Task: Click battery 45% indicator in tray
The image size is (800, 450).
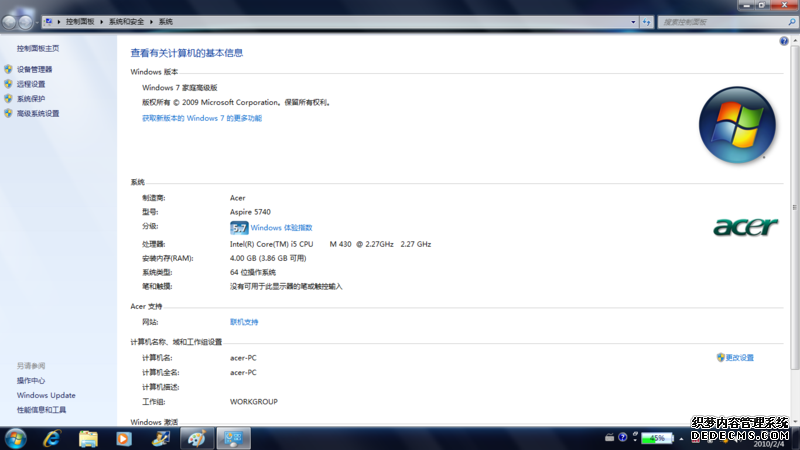Action: [658, 438]
